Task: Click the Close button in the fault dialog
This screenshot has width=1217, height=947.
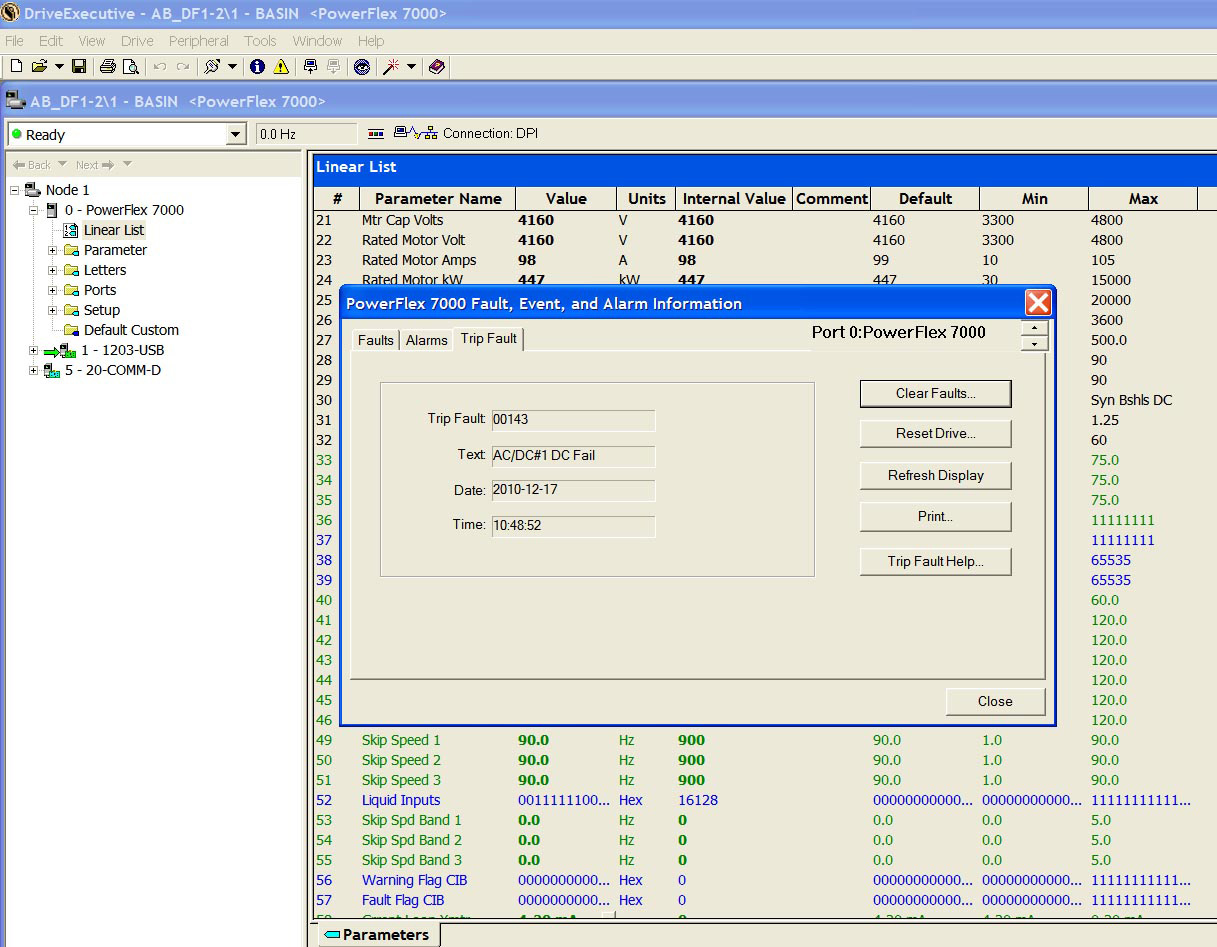Action: click(995, 701)
